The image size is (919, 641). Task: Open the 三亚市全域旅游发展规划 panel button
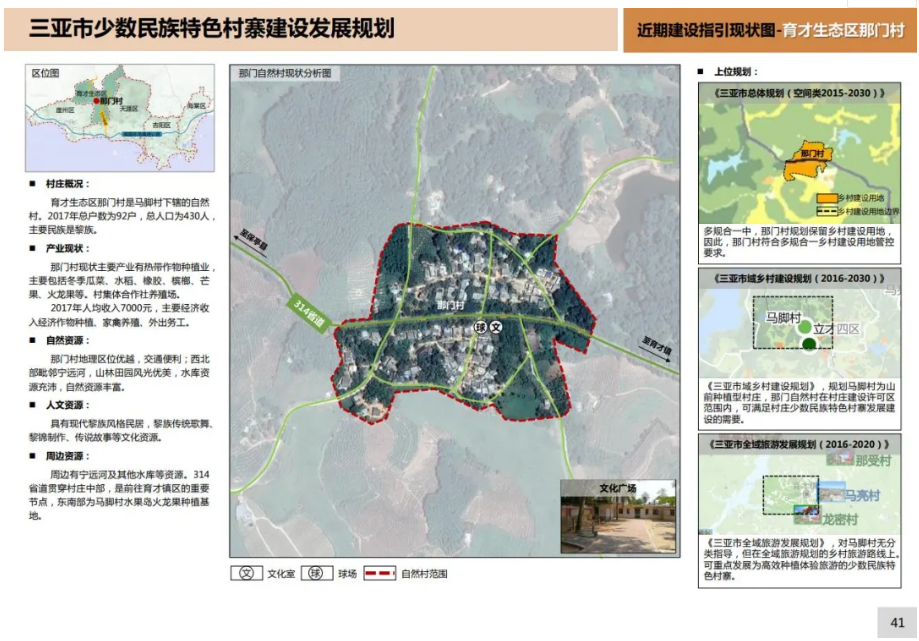[x=799, y=442]
